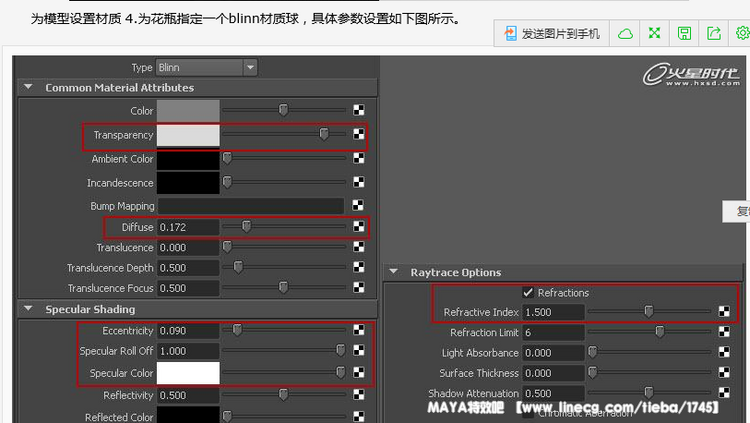Click checker map icon beside Color slider
The image size is (750, 423).
coord(359,110)
